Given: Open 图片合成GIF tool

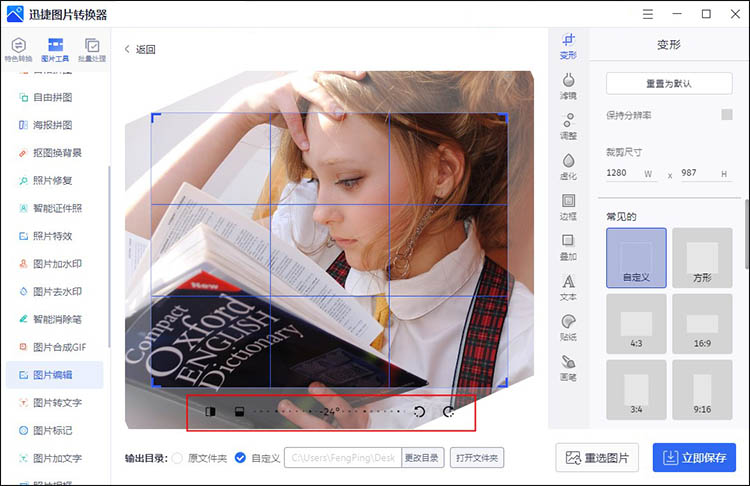Looking at the screenshot, I should (53, 347).
